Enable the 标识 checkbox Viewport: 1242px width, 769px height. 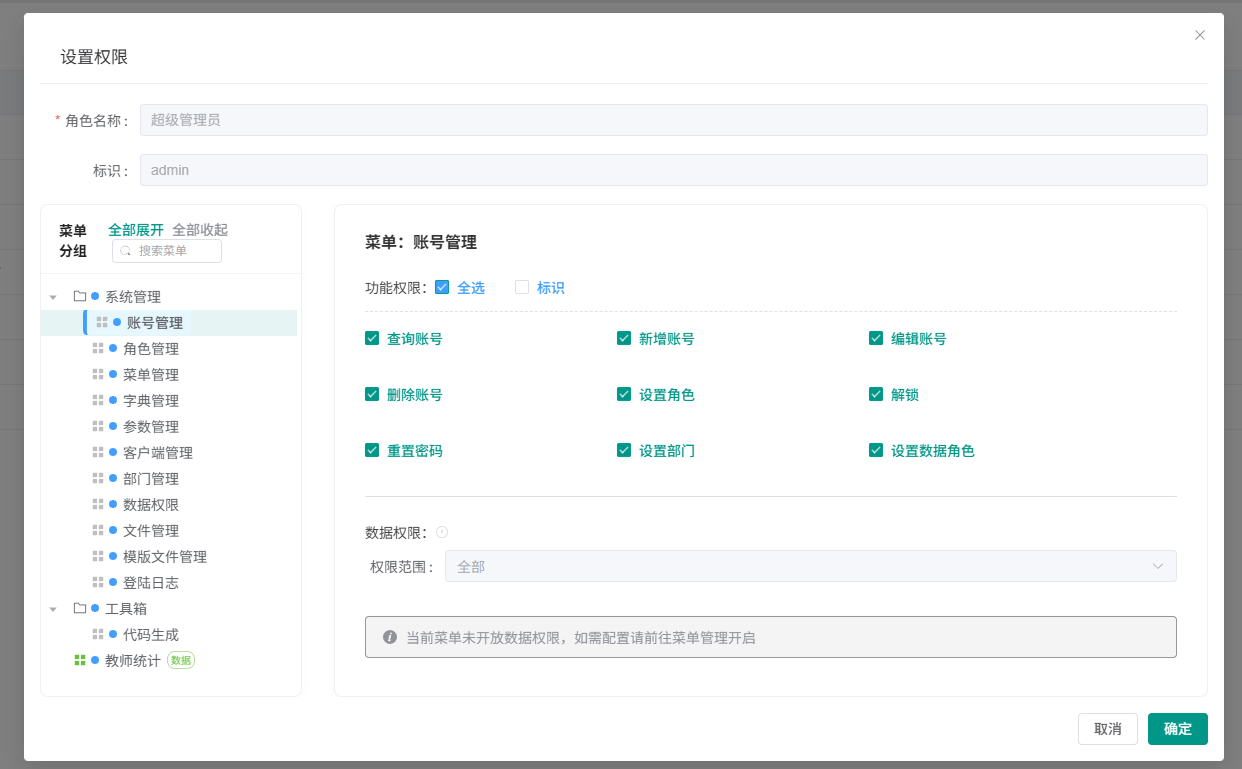(522, 288)
